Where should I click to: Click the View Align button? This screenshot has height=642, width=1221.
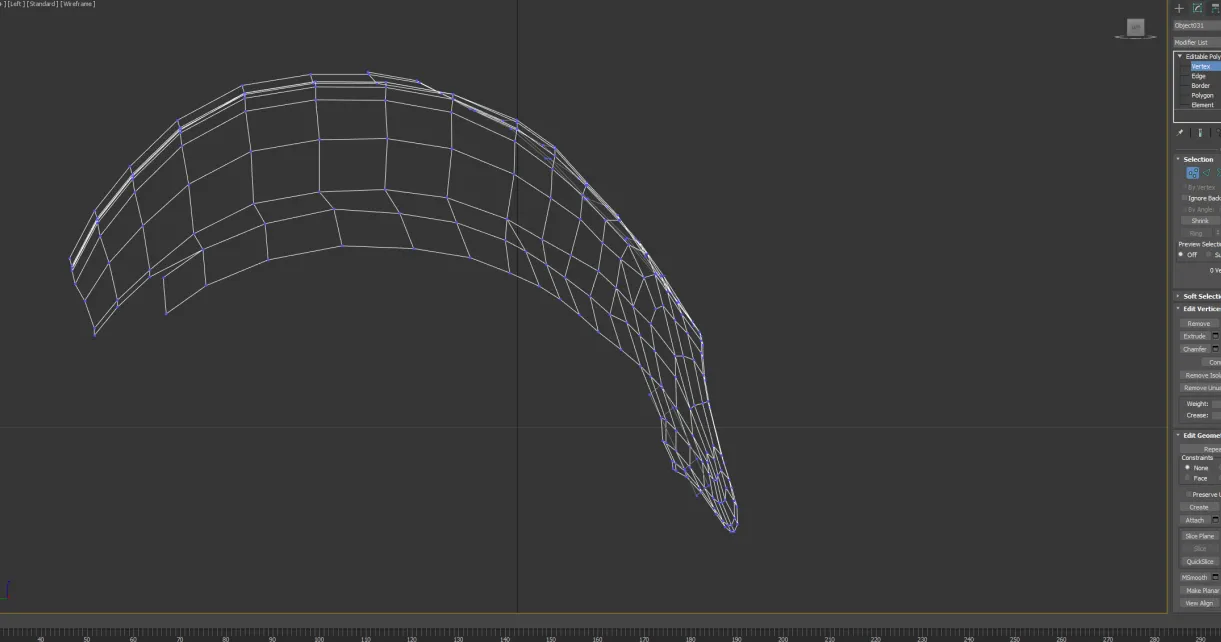[x=1199, y=603]
